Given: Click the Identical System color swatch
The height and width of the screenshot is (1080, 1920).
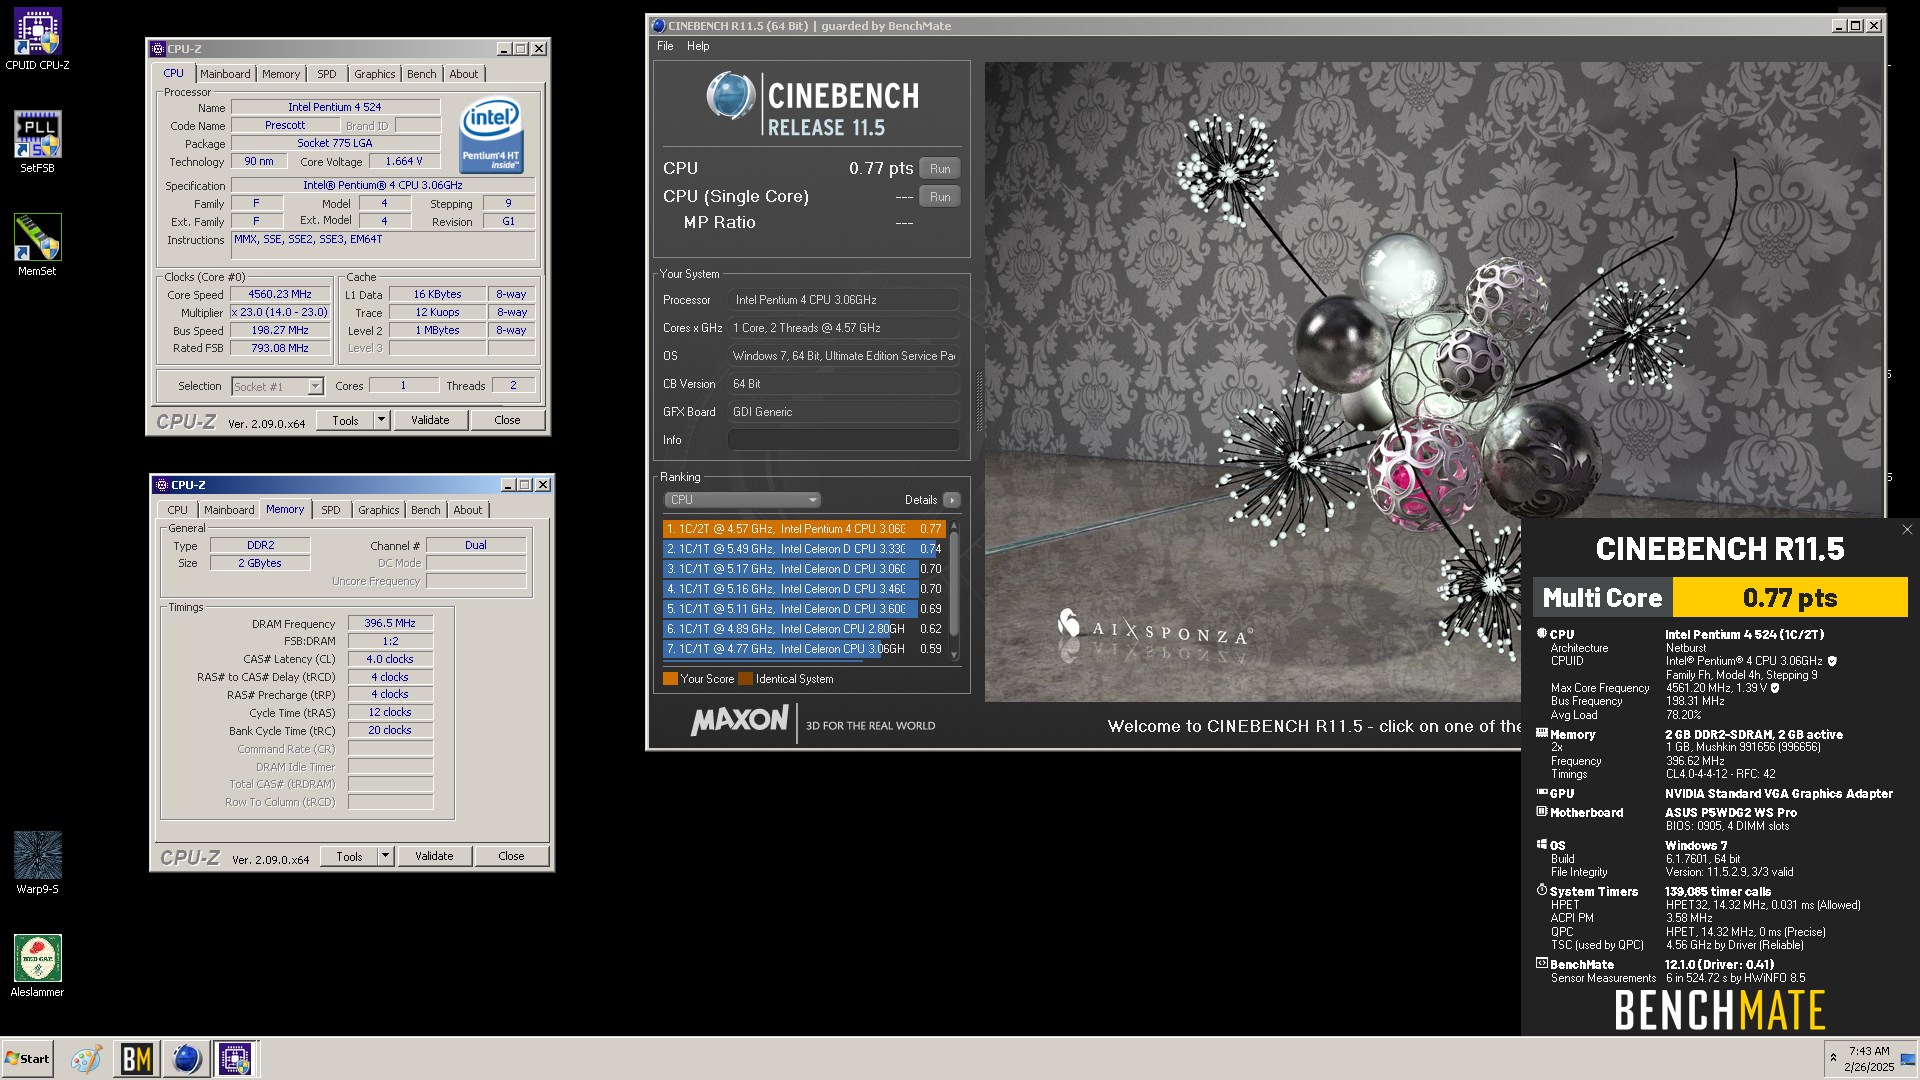Looking at the screenshot, I should (745, 679).
